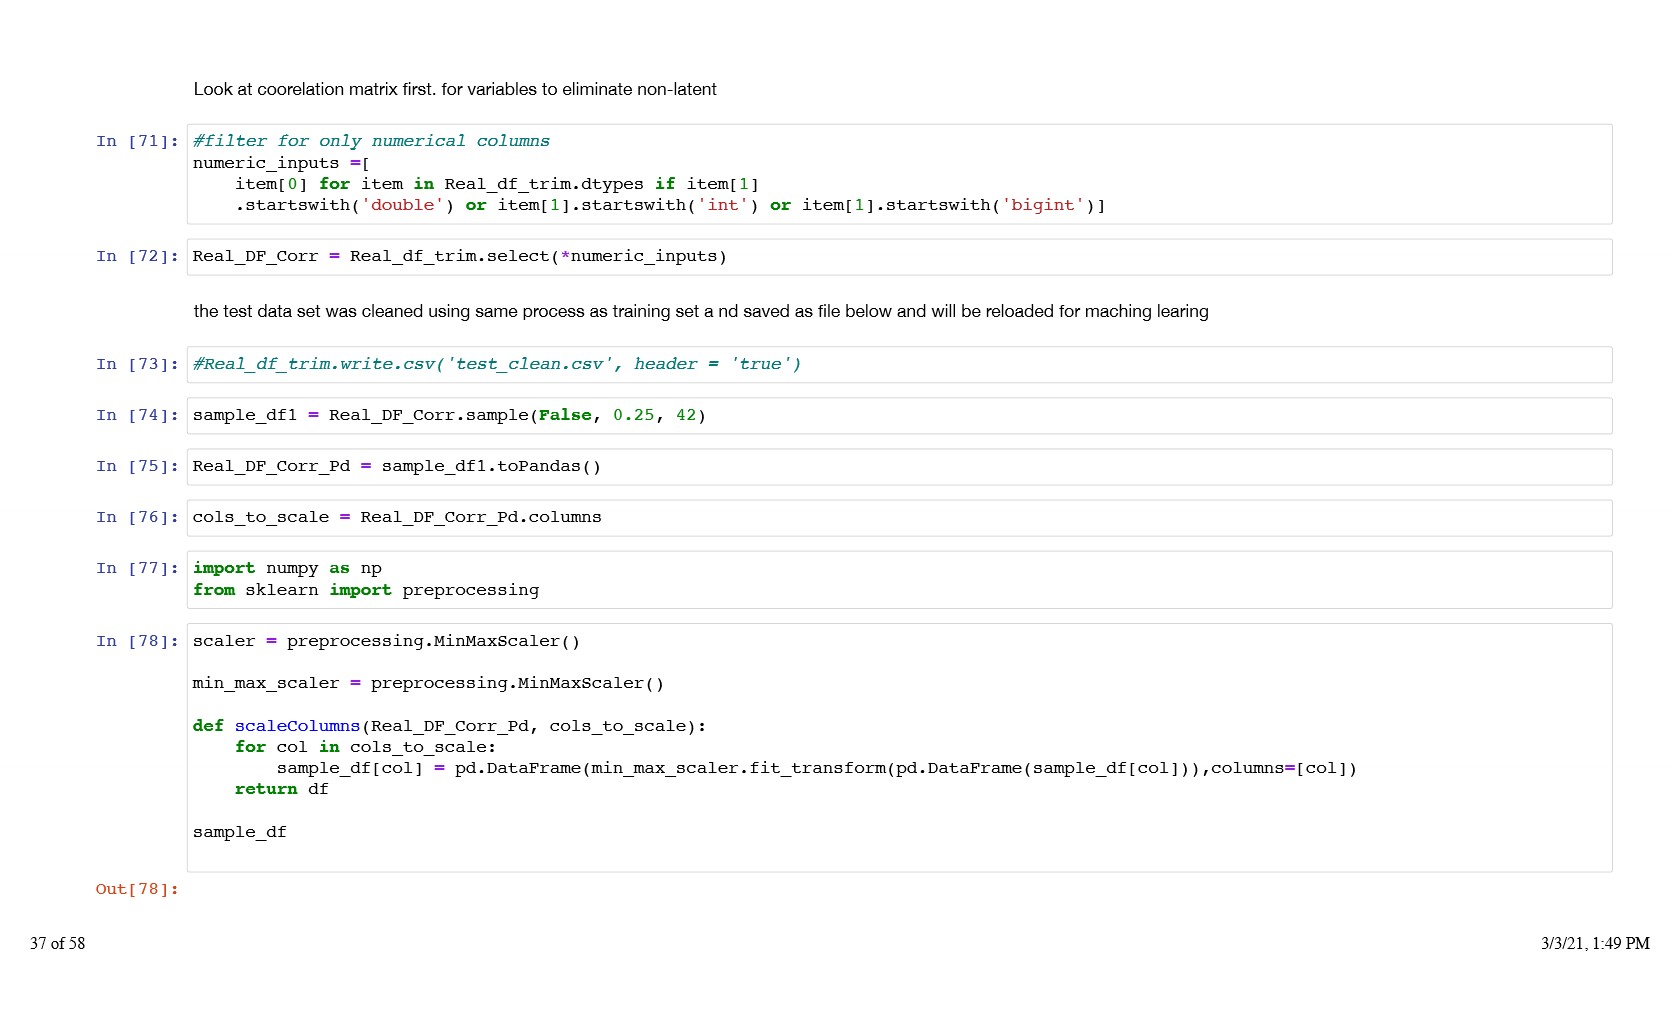This screenshot has height=1020, width=1680.
Task: Click the test data set markdown paragraph
Action: pyautogui.click(x=700, y=311)
